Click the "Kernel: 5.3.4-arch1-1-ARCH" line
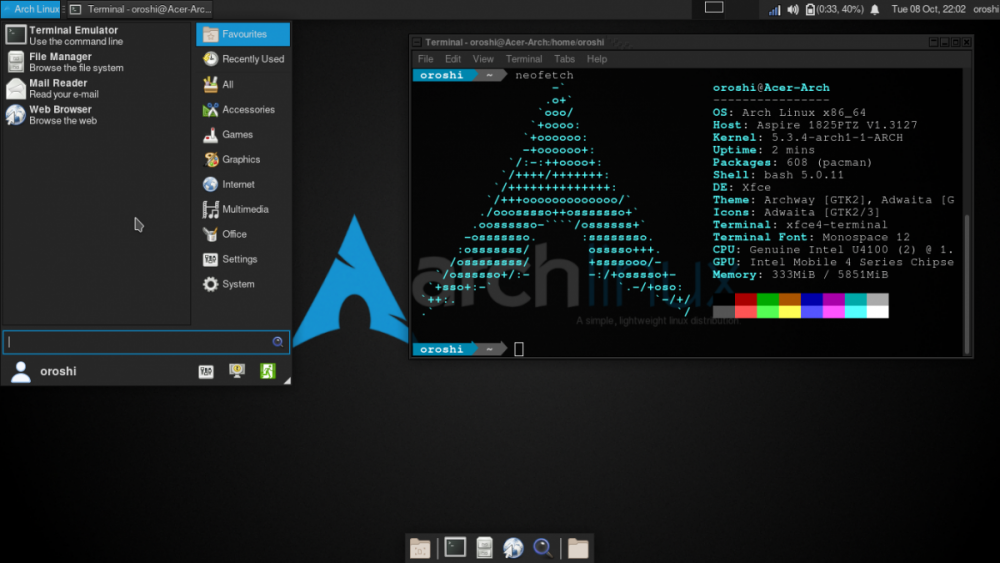Viewport: 1000px width, 563px height. point(807,137)
